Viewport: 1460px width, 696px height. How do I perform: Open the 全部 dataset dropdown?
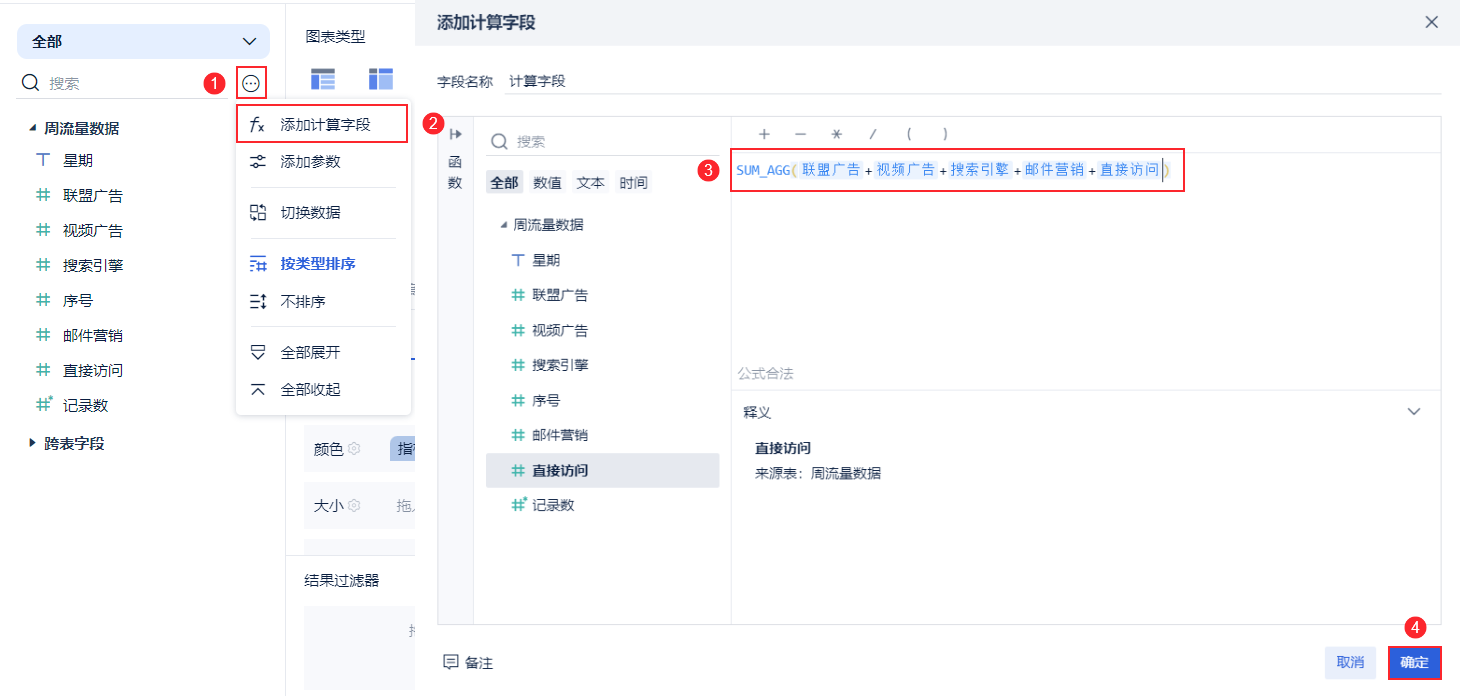[x=143, y=42]
